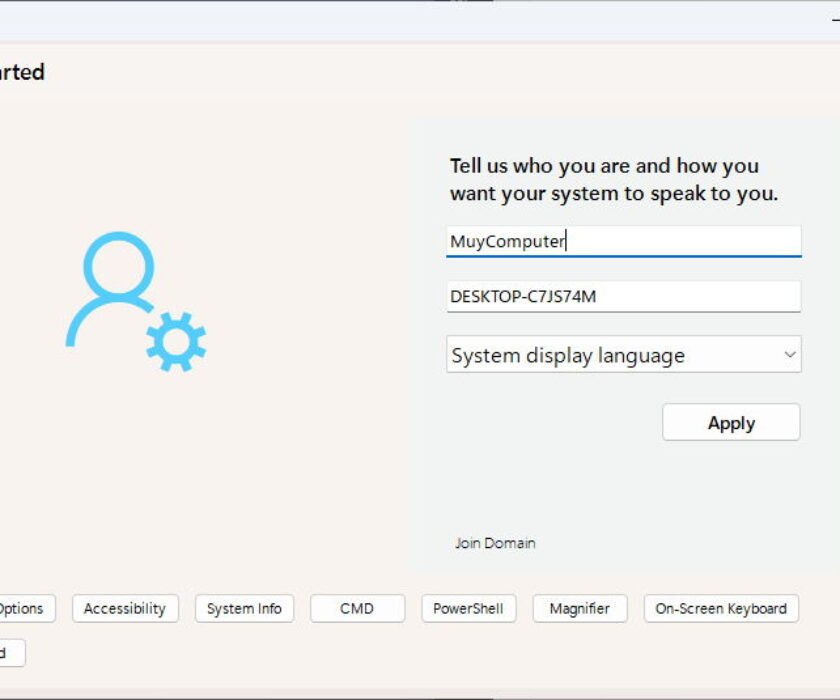This screenshot has height=700, width=840.
Task: Click the Apply button
Action: coord(731,423)
